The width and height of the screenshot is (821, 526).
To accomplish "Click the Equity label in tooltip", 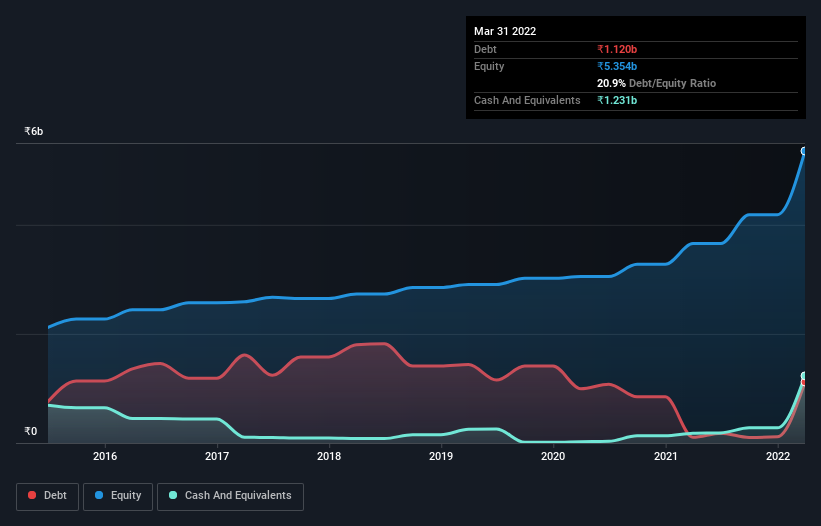I will click(x=489, y=66).
